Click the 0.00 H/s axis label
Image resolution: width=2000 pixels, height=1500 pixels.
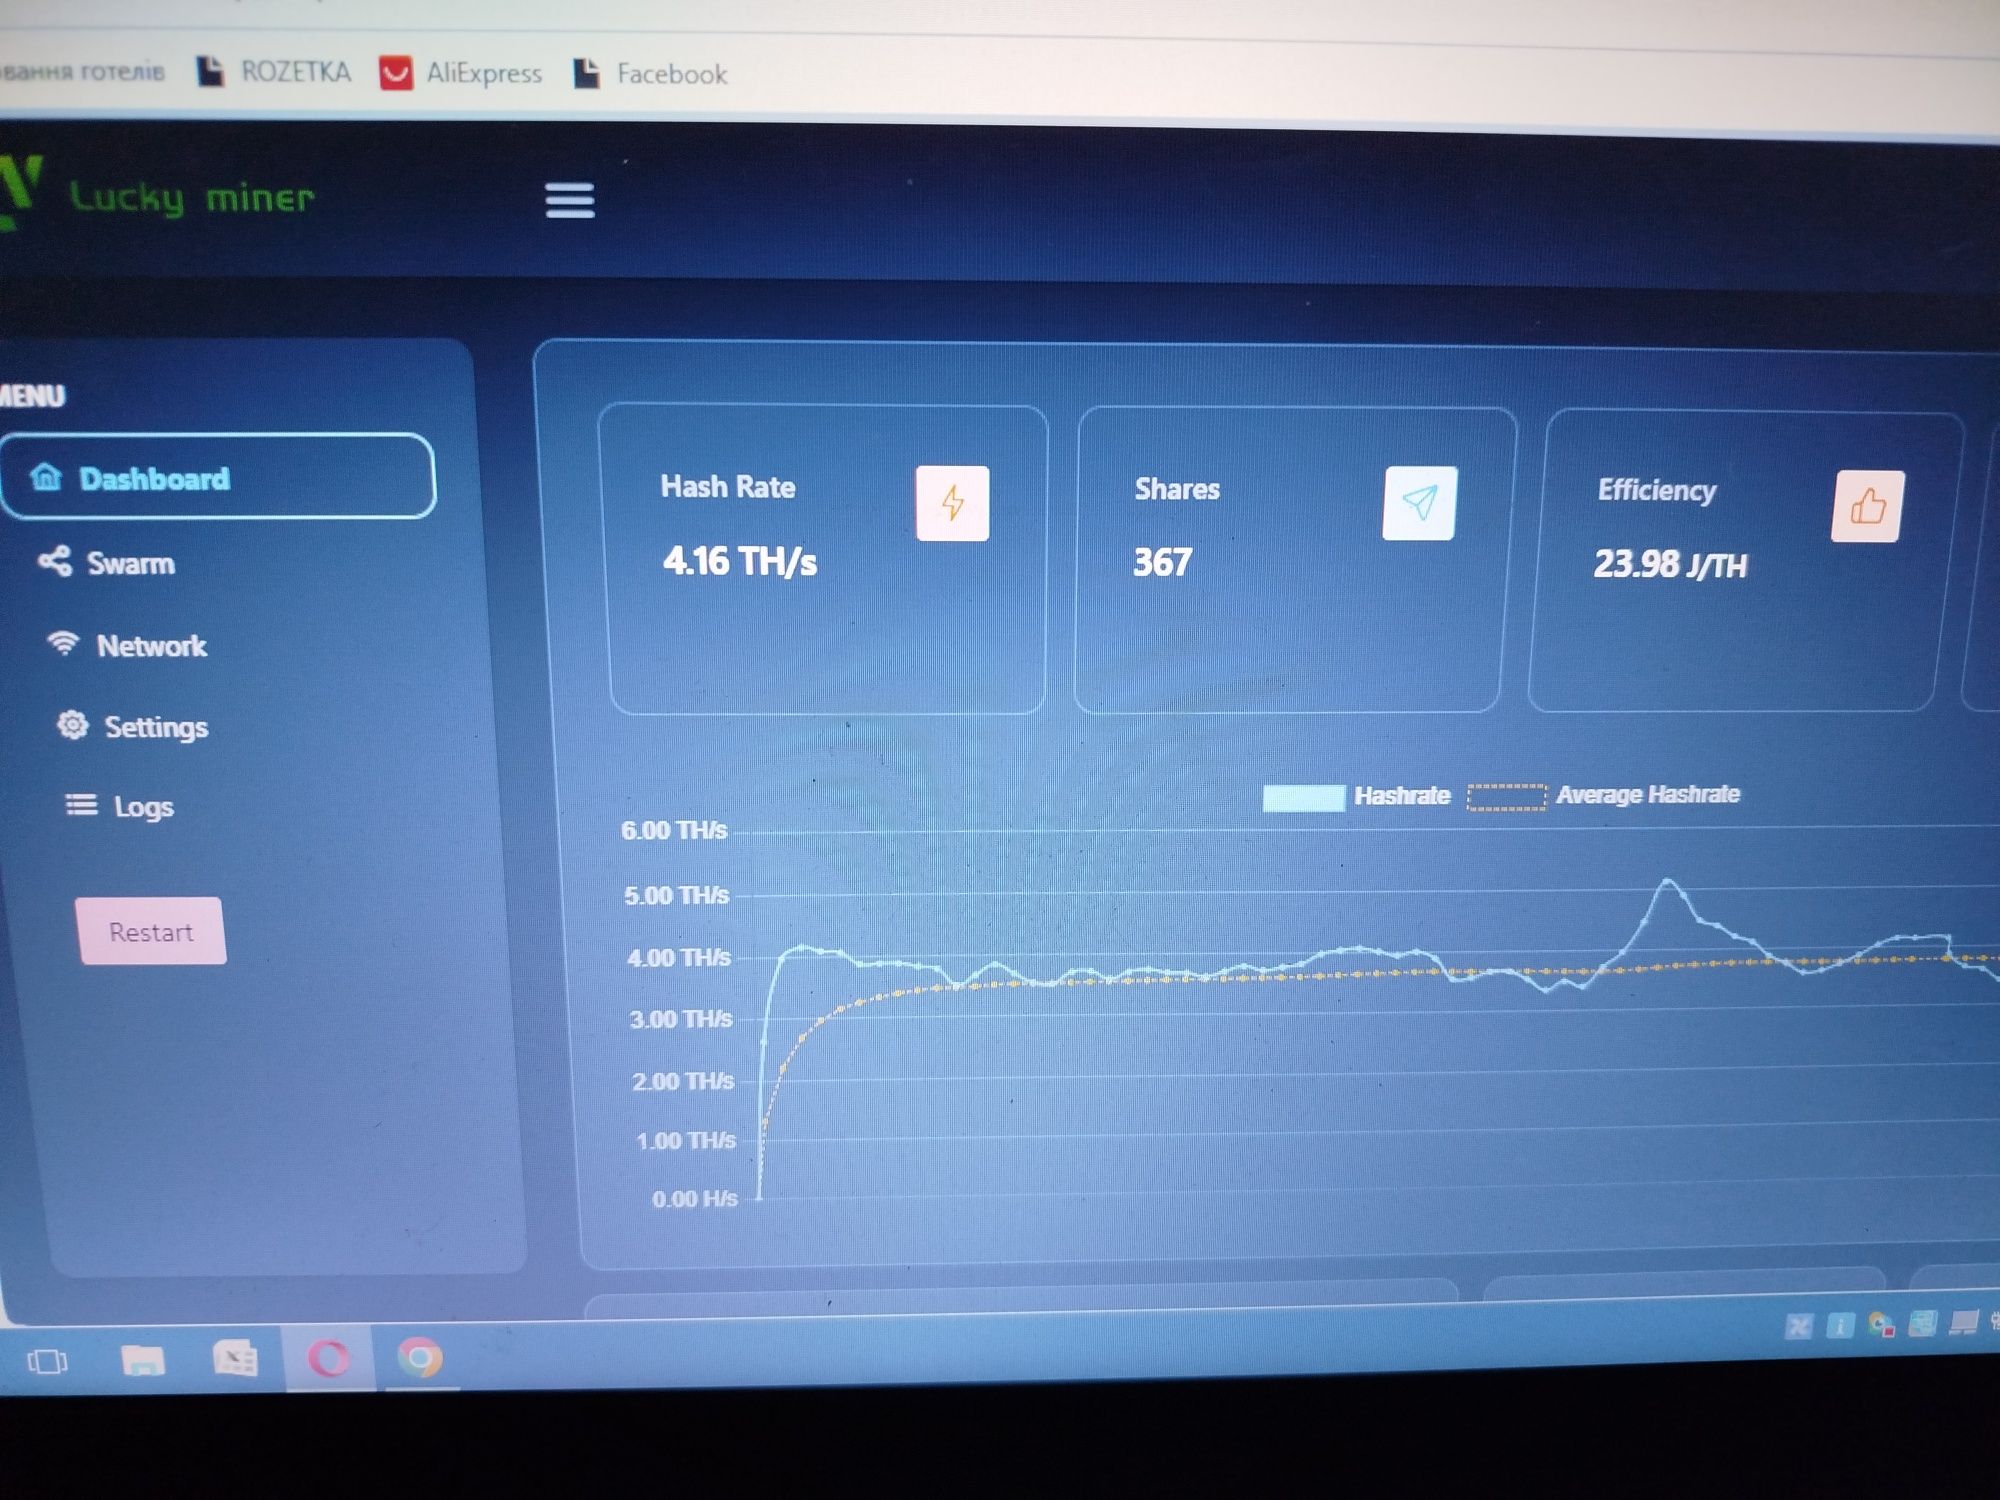695,1198
